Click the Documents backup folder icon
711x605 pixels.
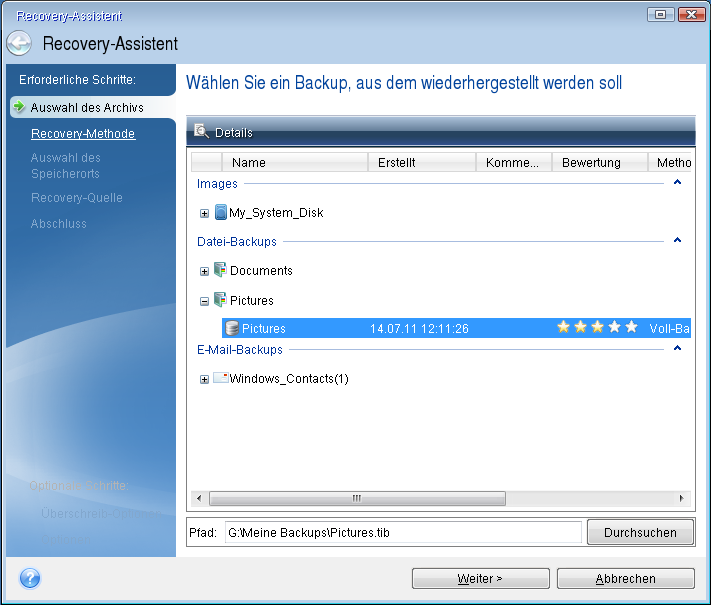pos(220,270)
